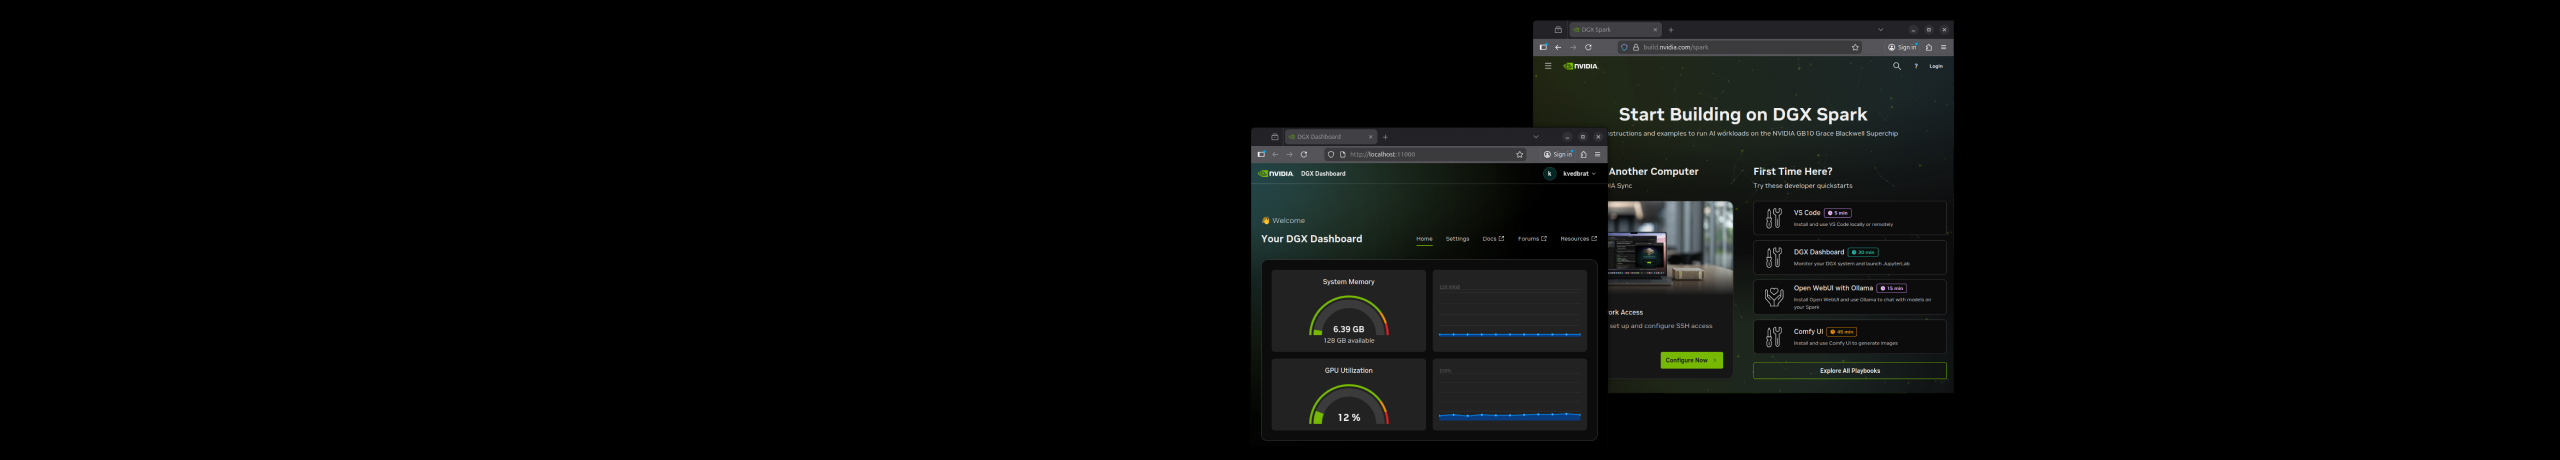Click the NVIDIA logo in DGX Dashboard header
Viewport: 2560px width, 460px height.
[1276, 173]
